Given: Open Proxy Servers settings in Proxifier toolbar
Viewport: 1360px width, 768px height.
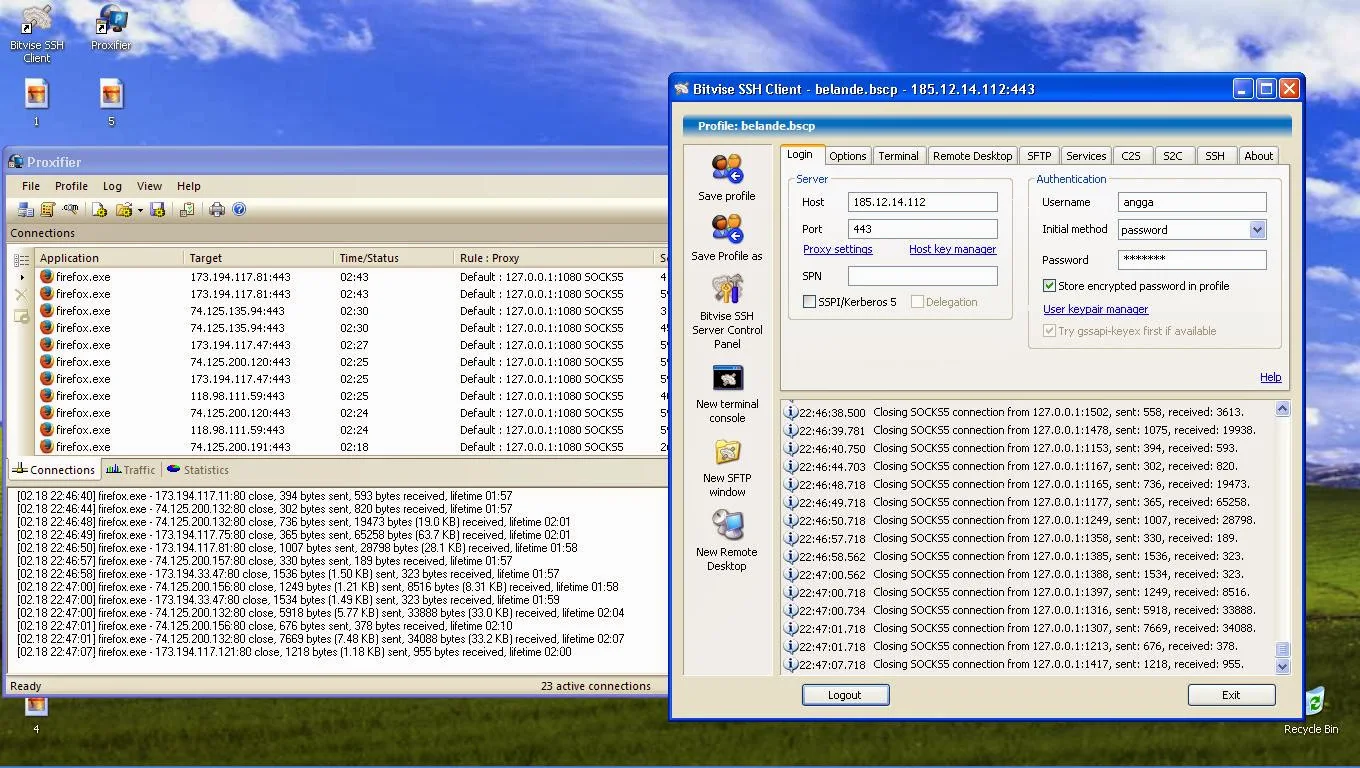Looking at the screenshot, I should (26, 210).
